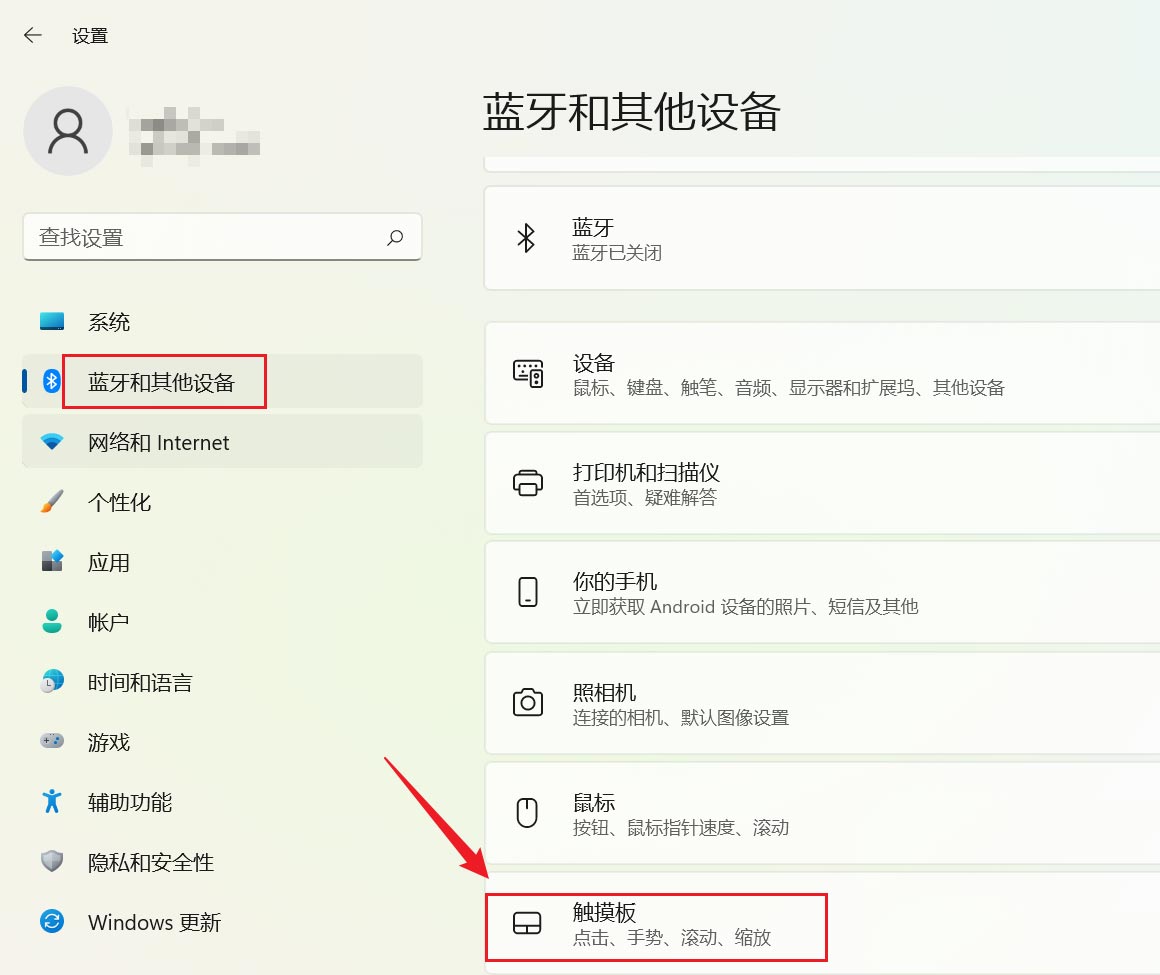Open 照相机 settings via the camera icon

pyautogui.click(x=528, y=702)
